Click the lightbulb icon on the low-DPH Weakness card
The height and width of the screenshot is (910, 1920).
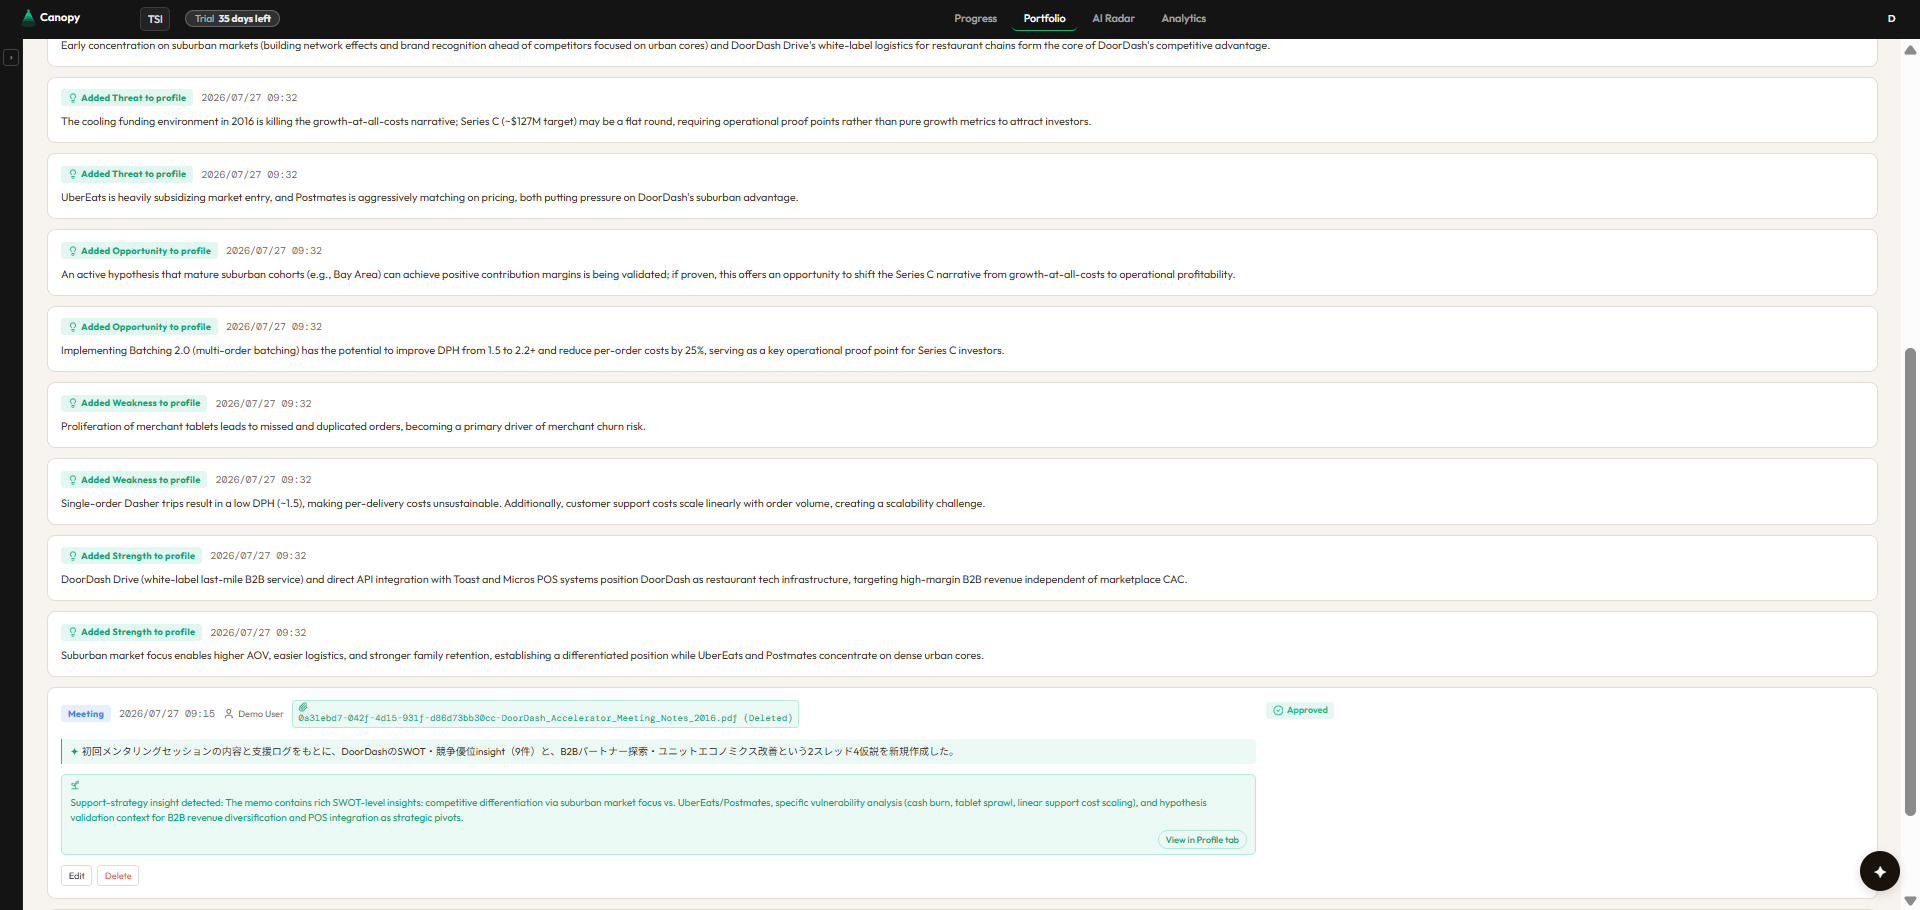point(73,480)
